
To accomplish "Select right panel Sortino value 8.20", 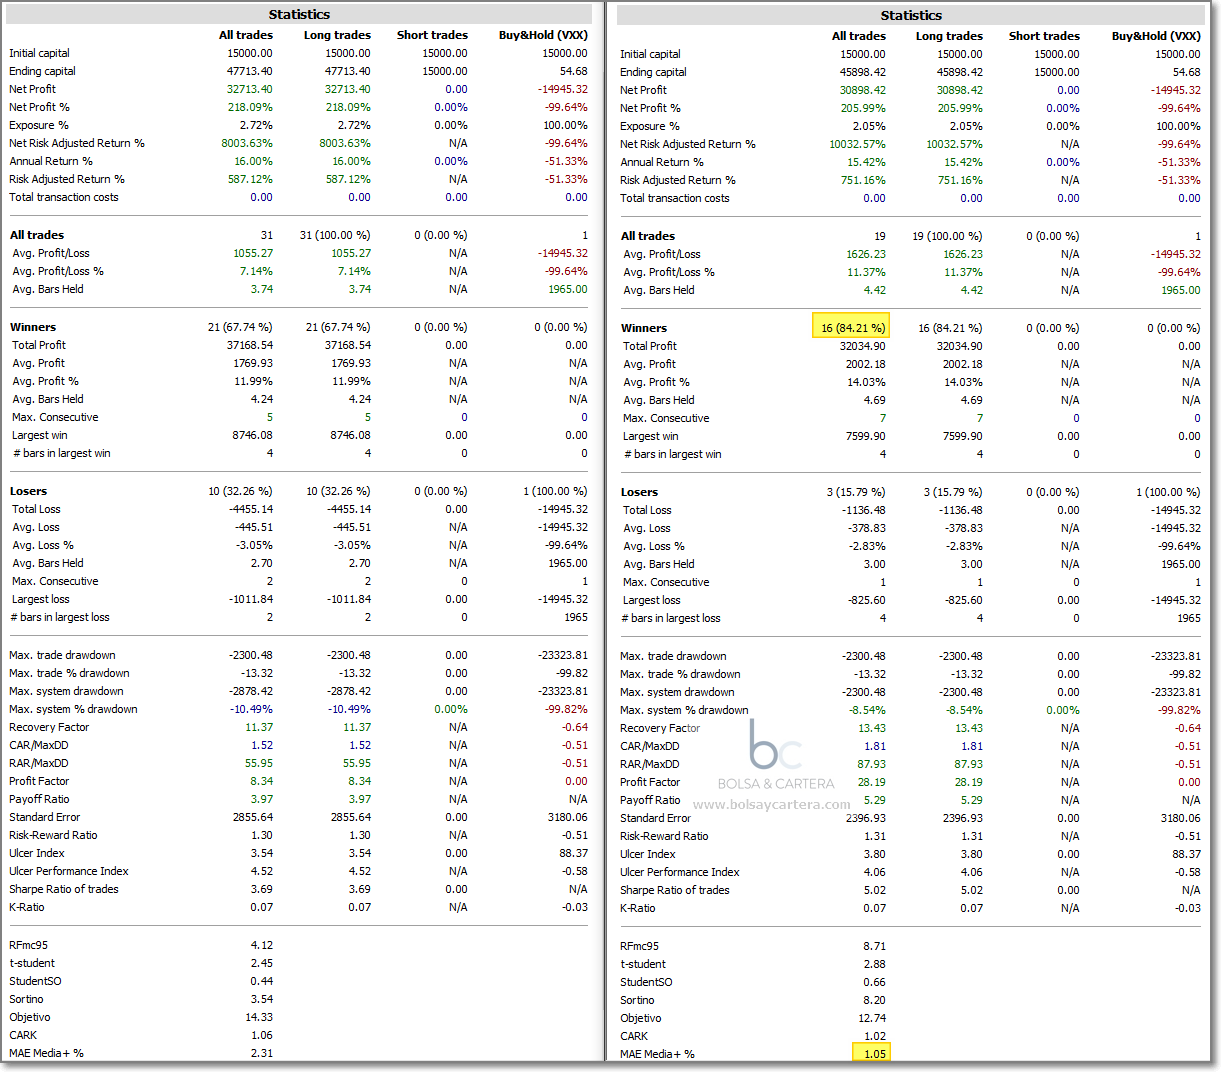I will pyautogui.click(x=875, y=1000).
